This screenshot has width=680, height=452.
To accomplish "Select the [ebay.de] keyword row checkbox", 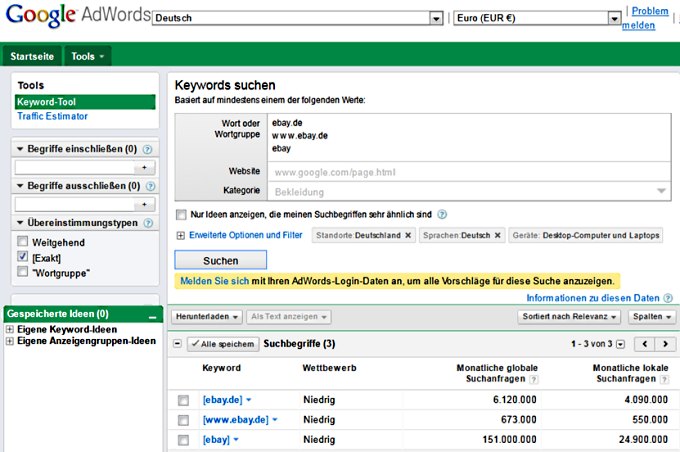I will [x=183, y=400].
